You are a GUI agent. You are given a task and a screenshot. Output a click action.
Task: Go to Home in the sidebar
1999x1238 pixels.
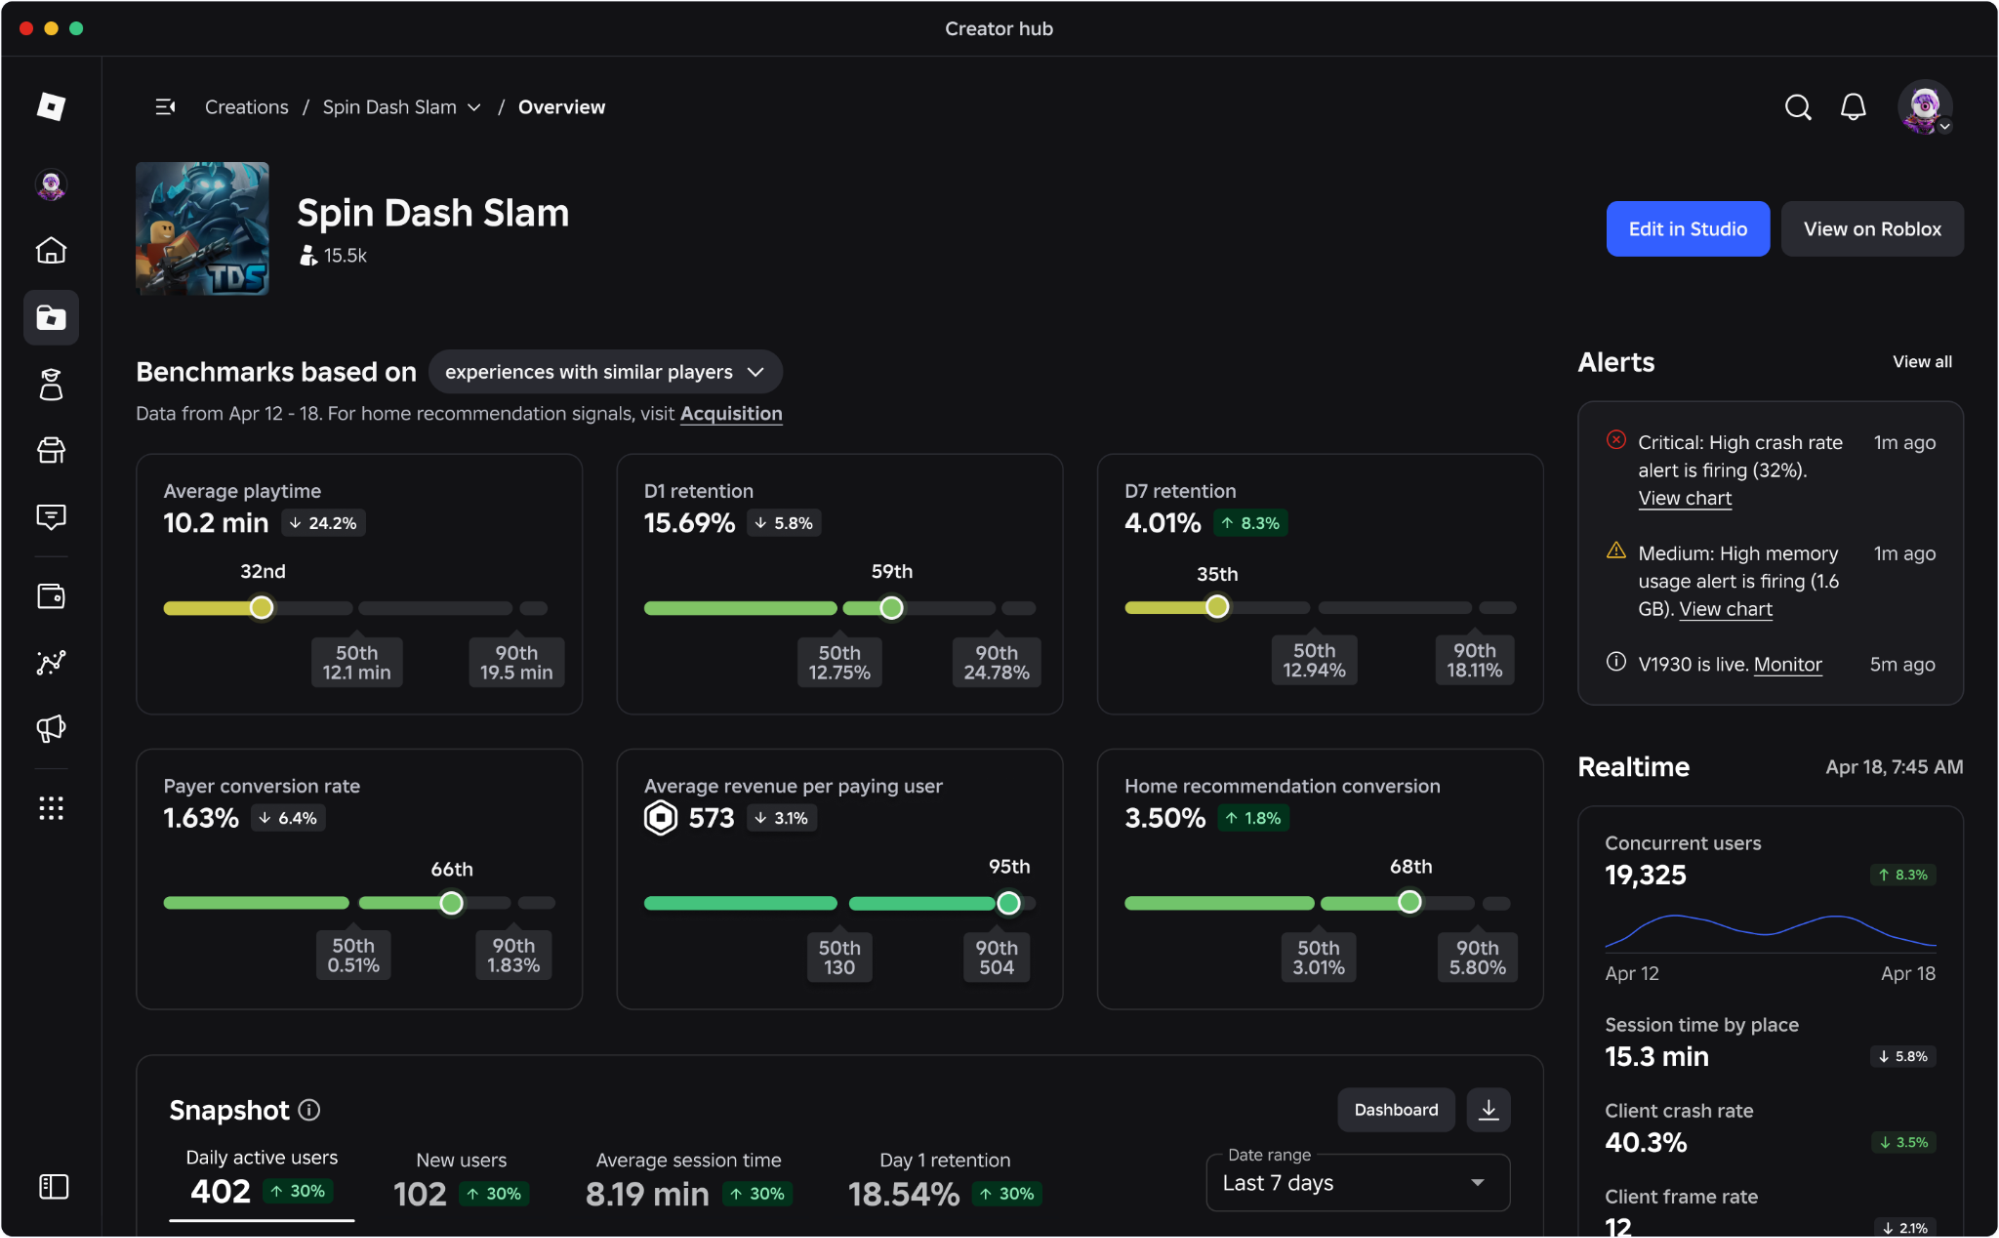pos(51,250)
